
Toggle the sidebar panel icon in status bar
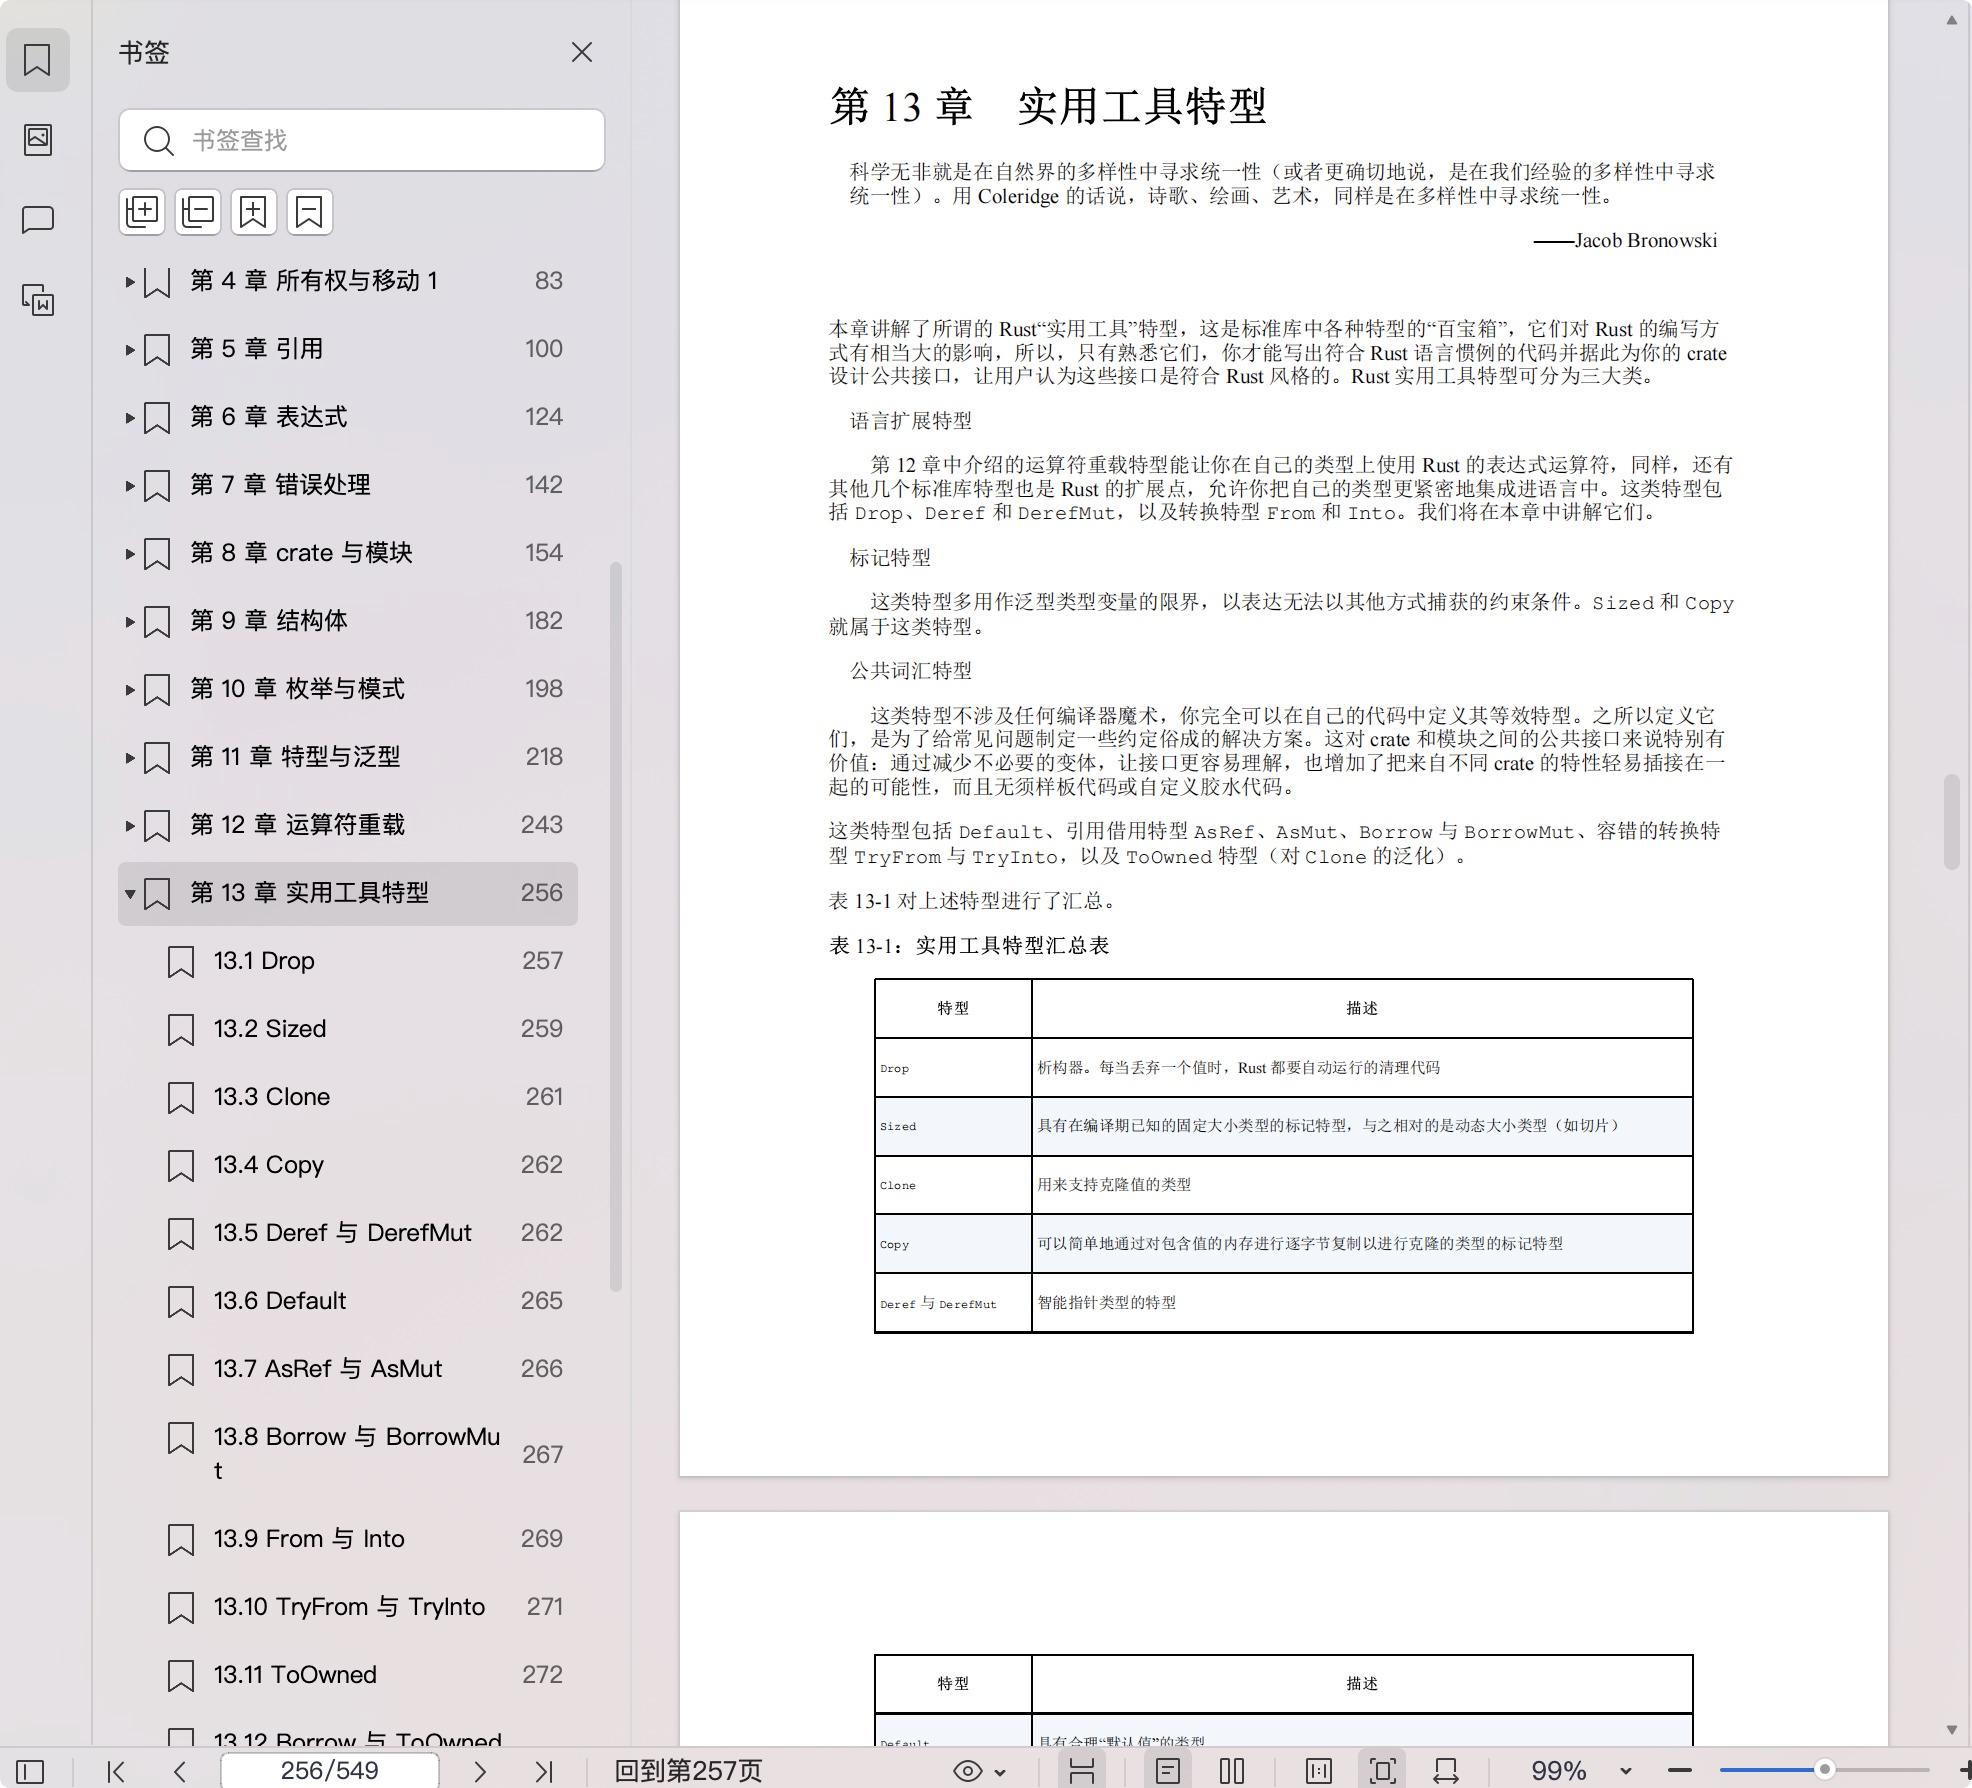point(30,1771)
